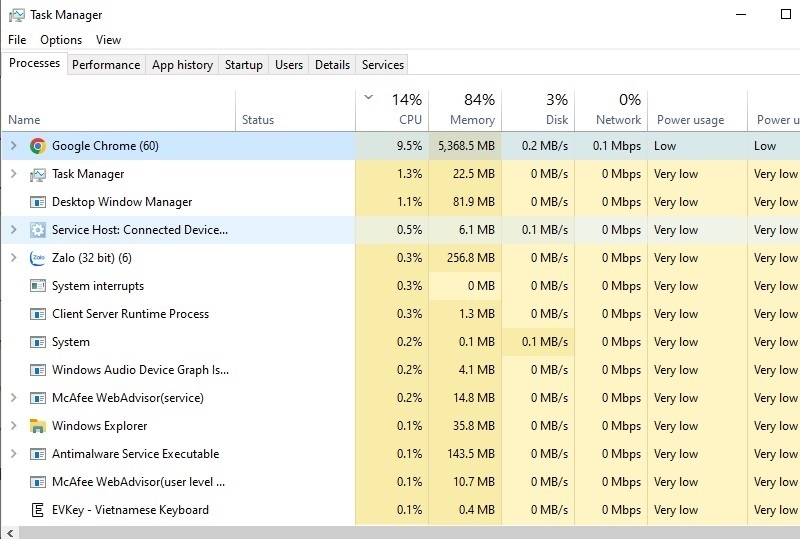
Task: Select the Desktop Window Manager row name
Action: (122, 202)
